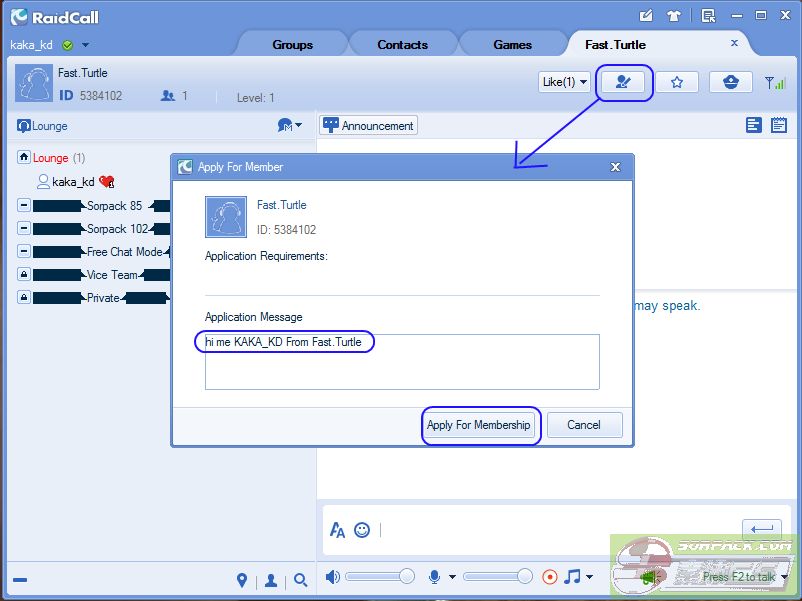Close the Fast.Turtle tab
This screenshot has height=601, width=802.
tap(734, 43)
